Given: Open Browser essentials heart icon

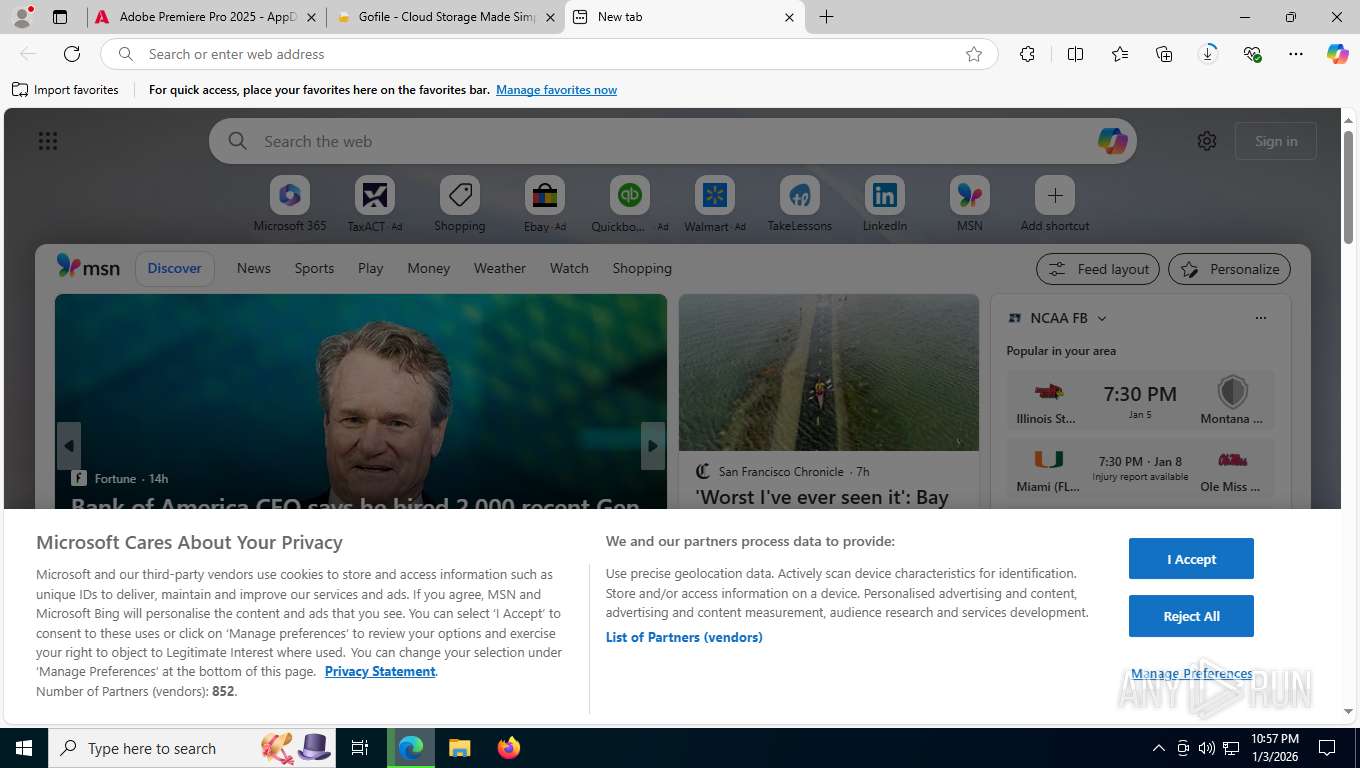Looking at the screenshot, I should 1252,54.
